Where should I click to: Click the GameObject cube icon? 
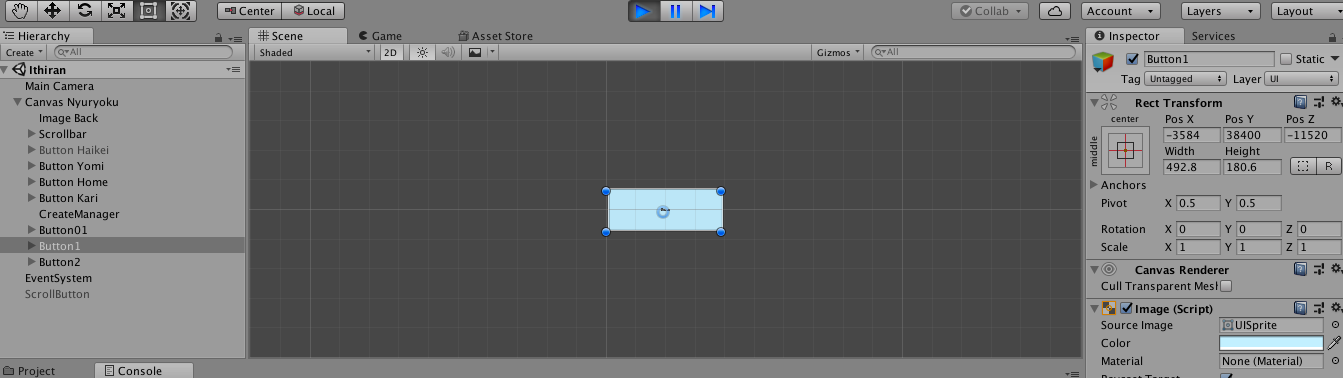[x=1103, y=62]
